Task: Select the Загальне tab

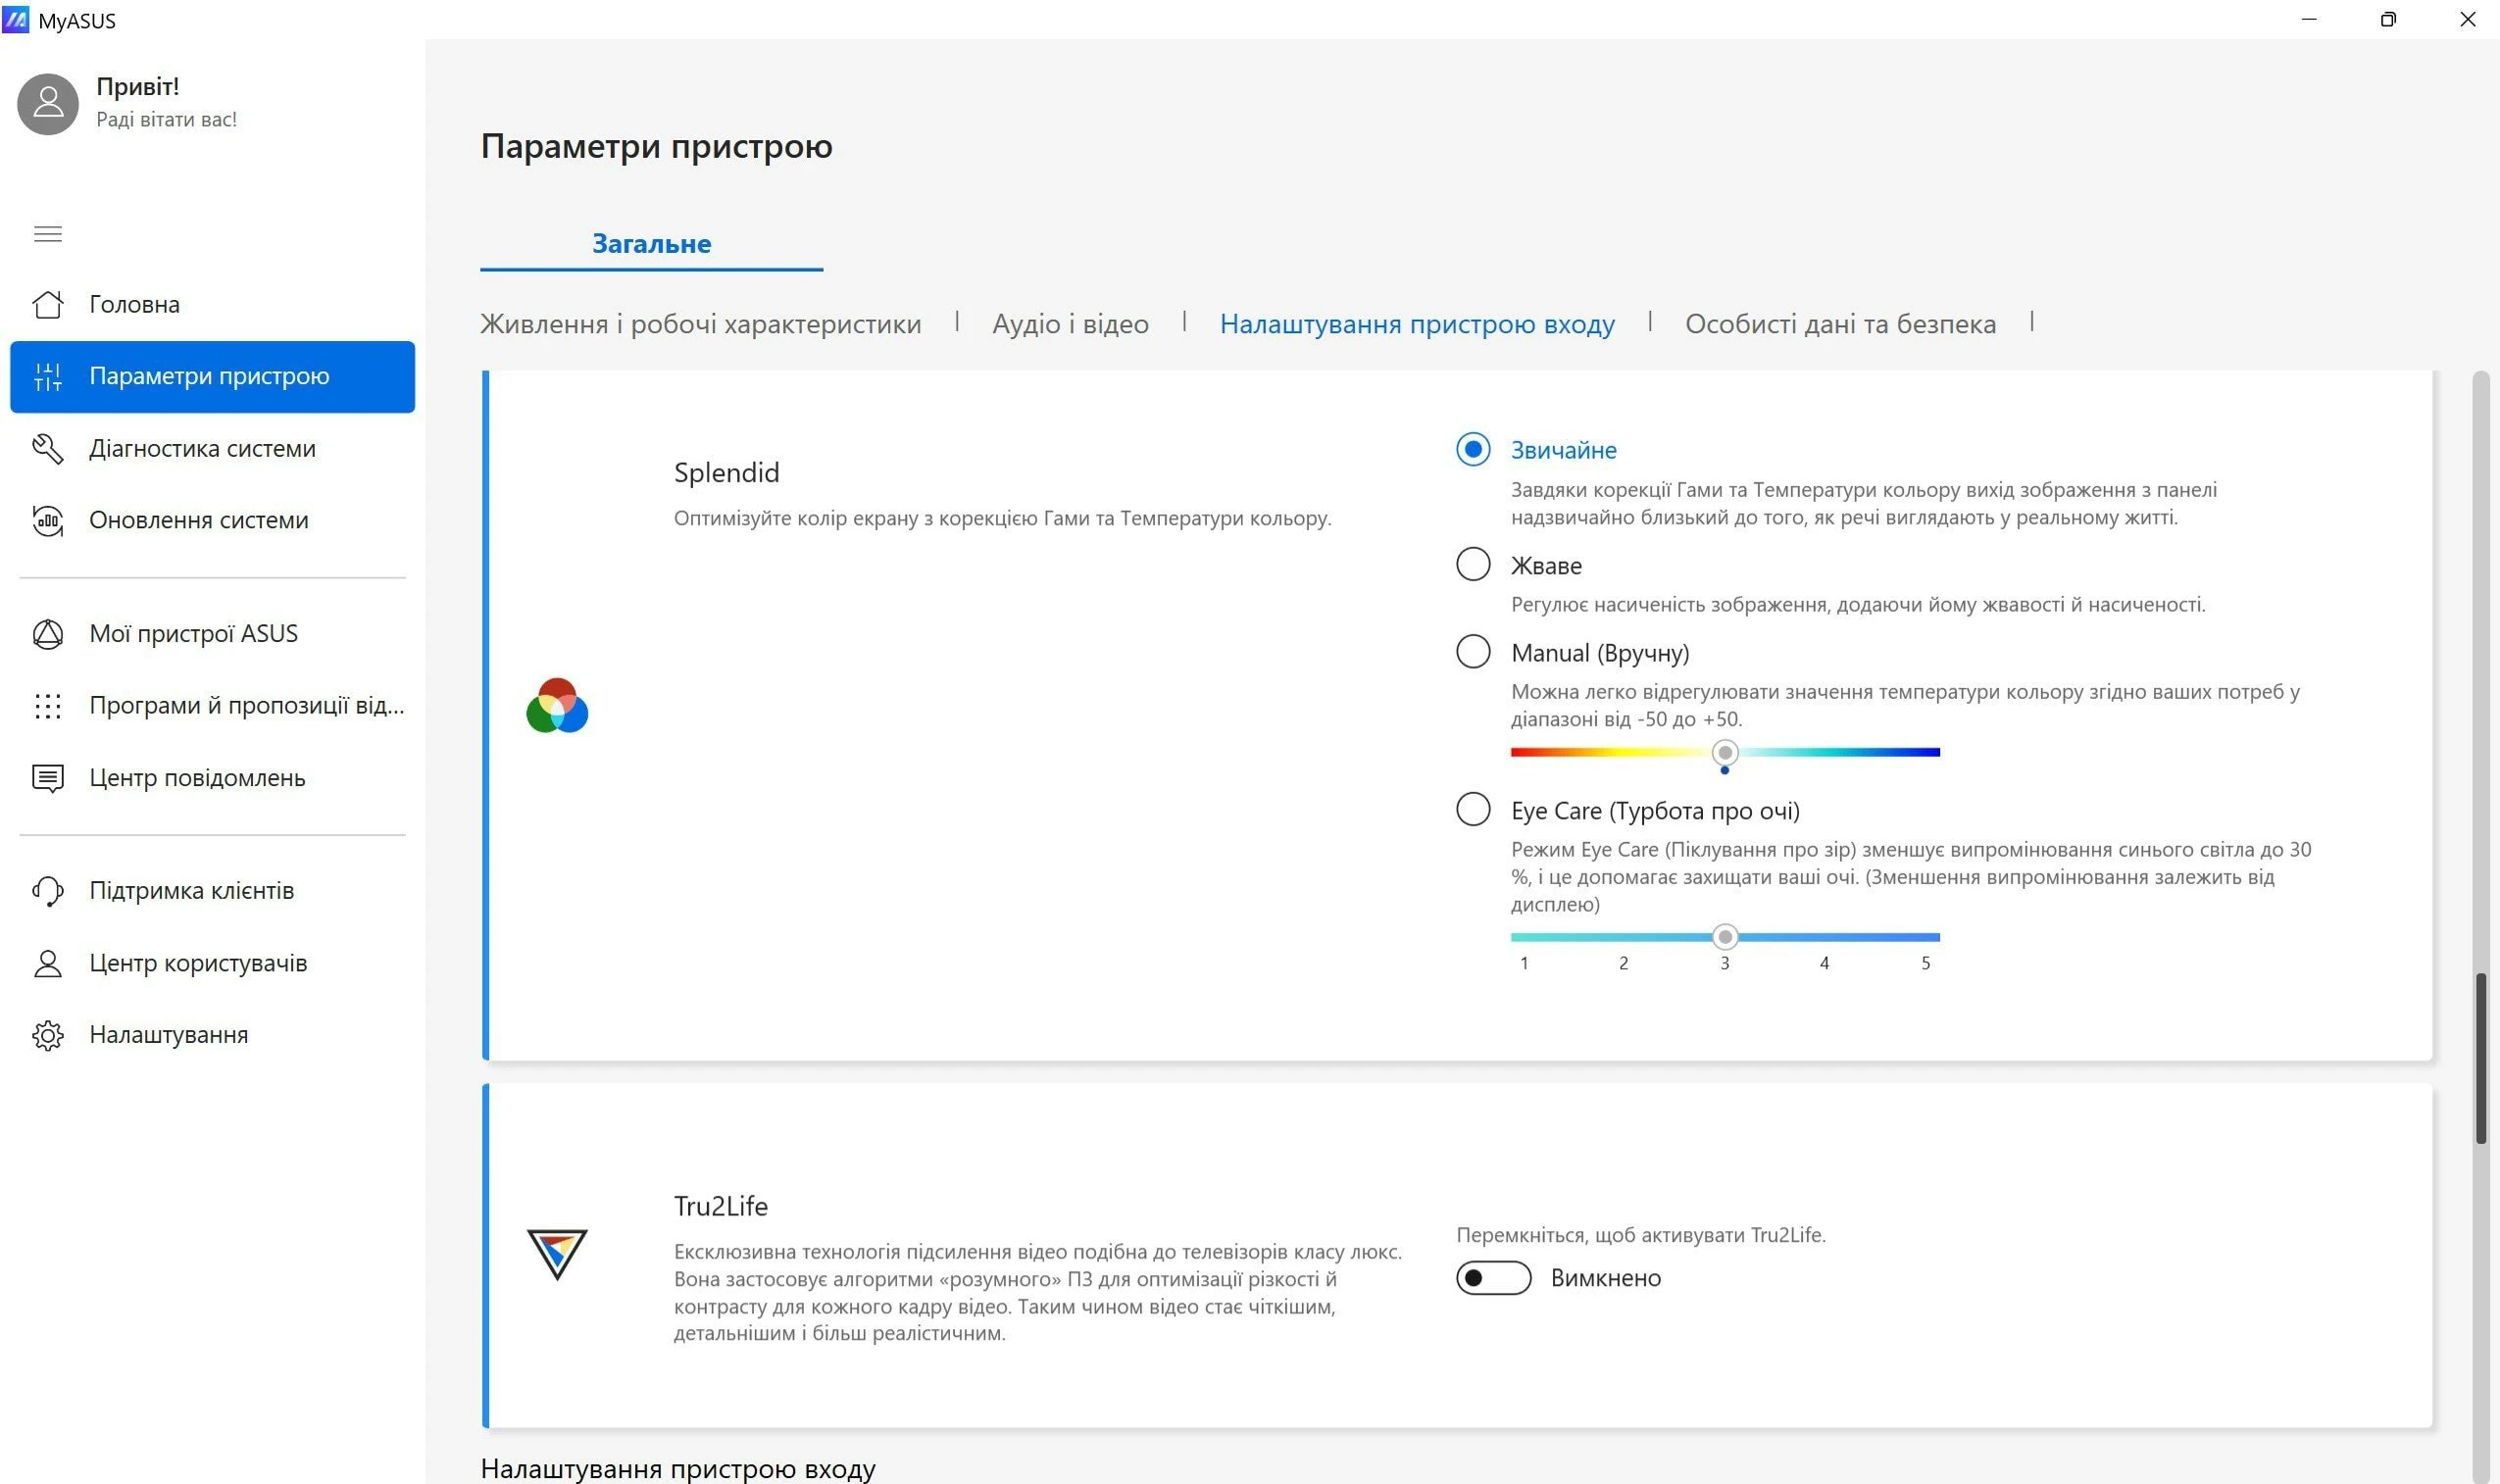Action: click(x=651, y=244)
